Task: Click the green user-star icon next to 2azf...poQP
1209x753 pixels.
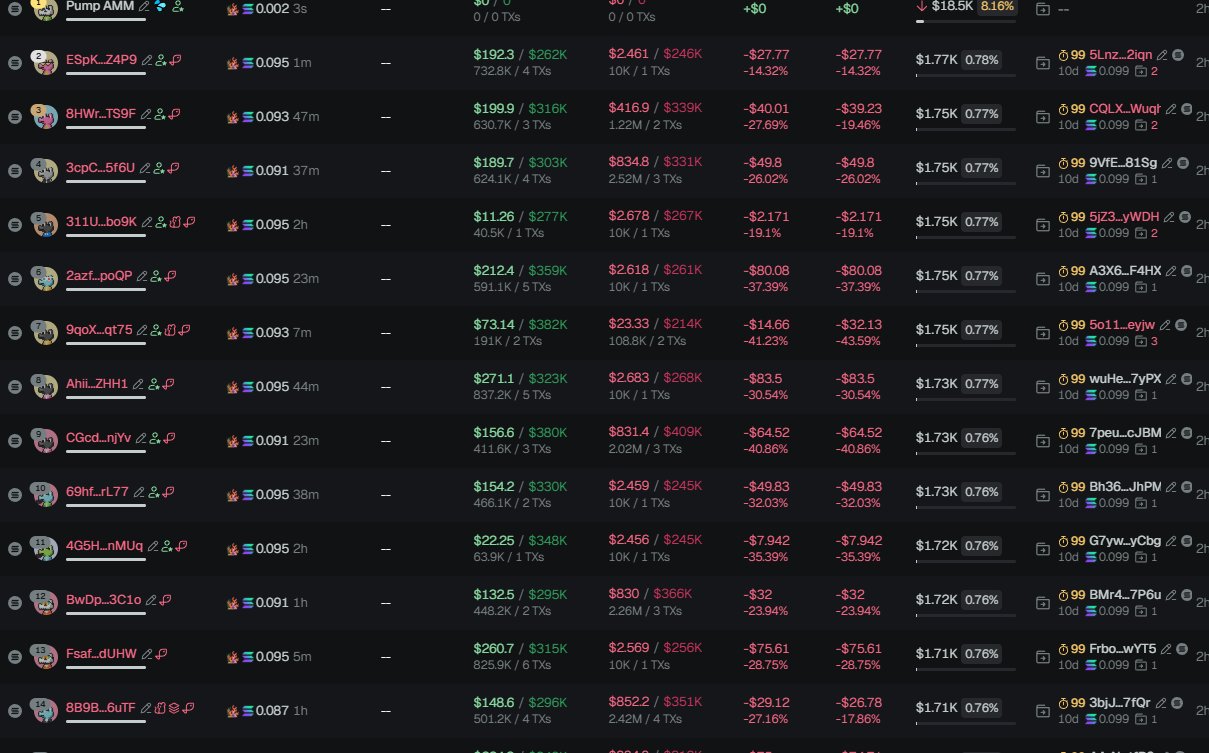Action: 156,276
